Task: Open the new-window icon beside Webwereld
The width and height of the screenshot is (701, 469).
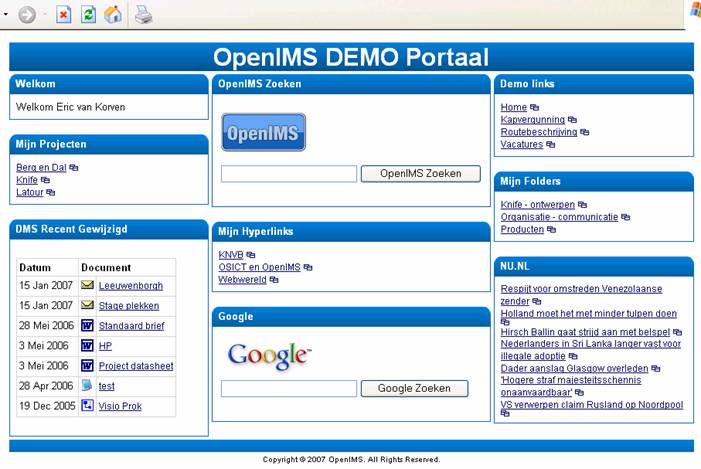Action: point(274,280)
